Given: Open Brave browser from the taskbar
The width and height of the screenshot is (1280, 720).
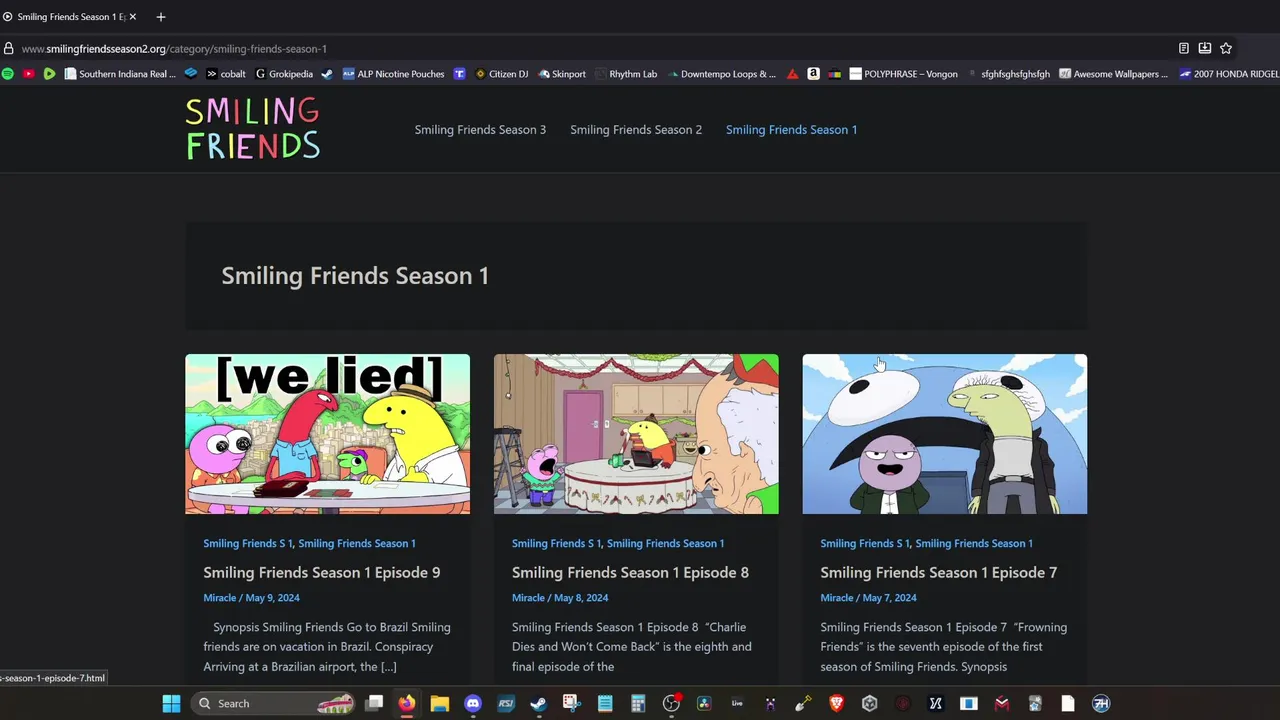Looking at the screenshot, I should pyautogui.click(x=836, y=703).
